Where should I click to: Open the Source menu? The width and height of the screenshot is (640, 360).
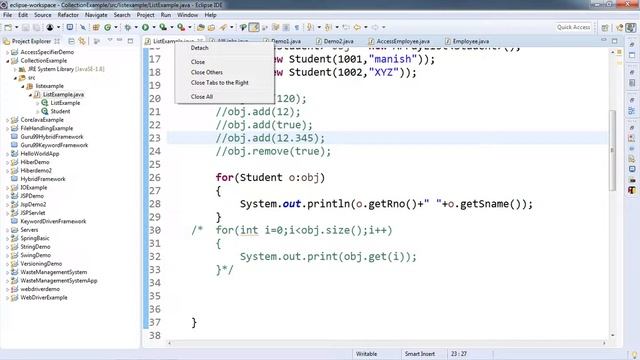point(43,15)
